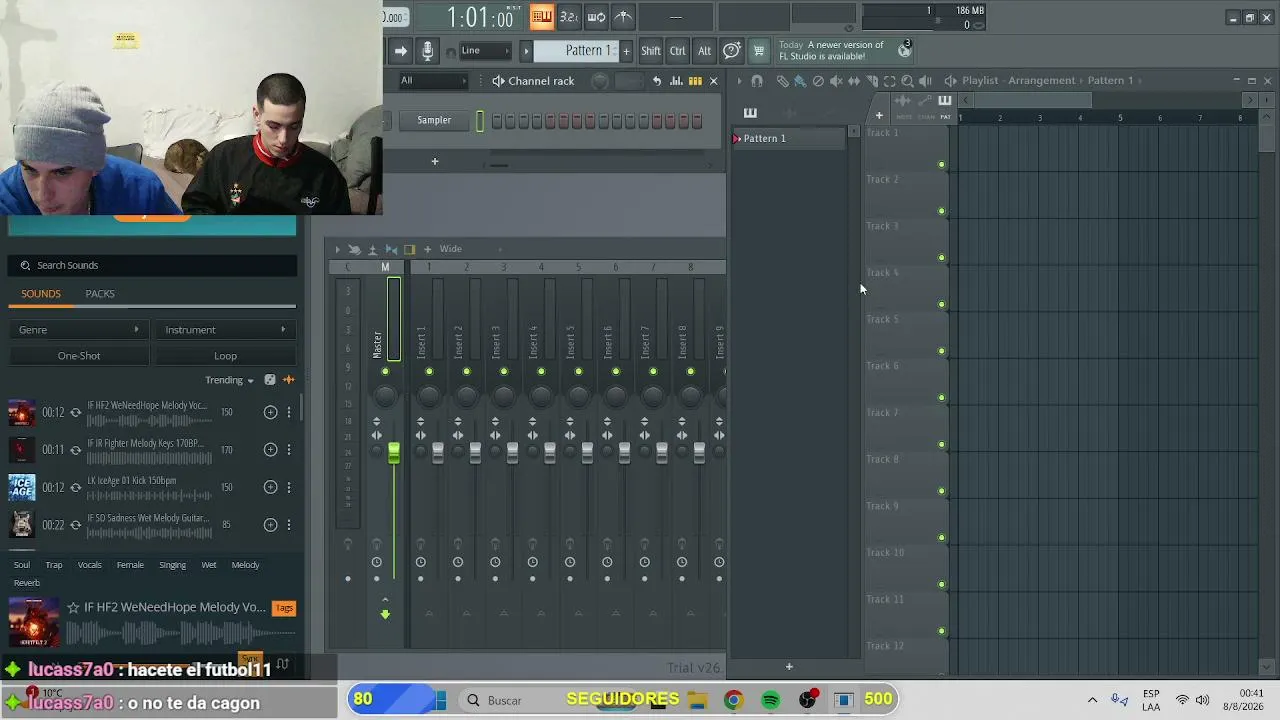Open the Playlist options arrow menu

[739, 81]
